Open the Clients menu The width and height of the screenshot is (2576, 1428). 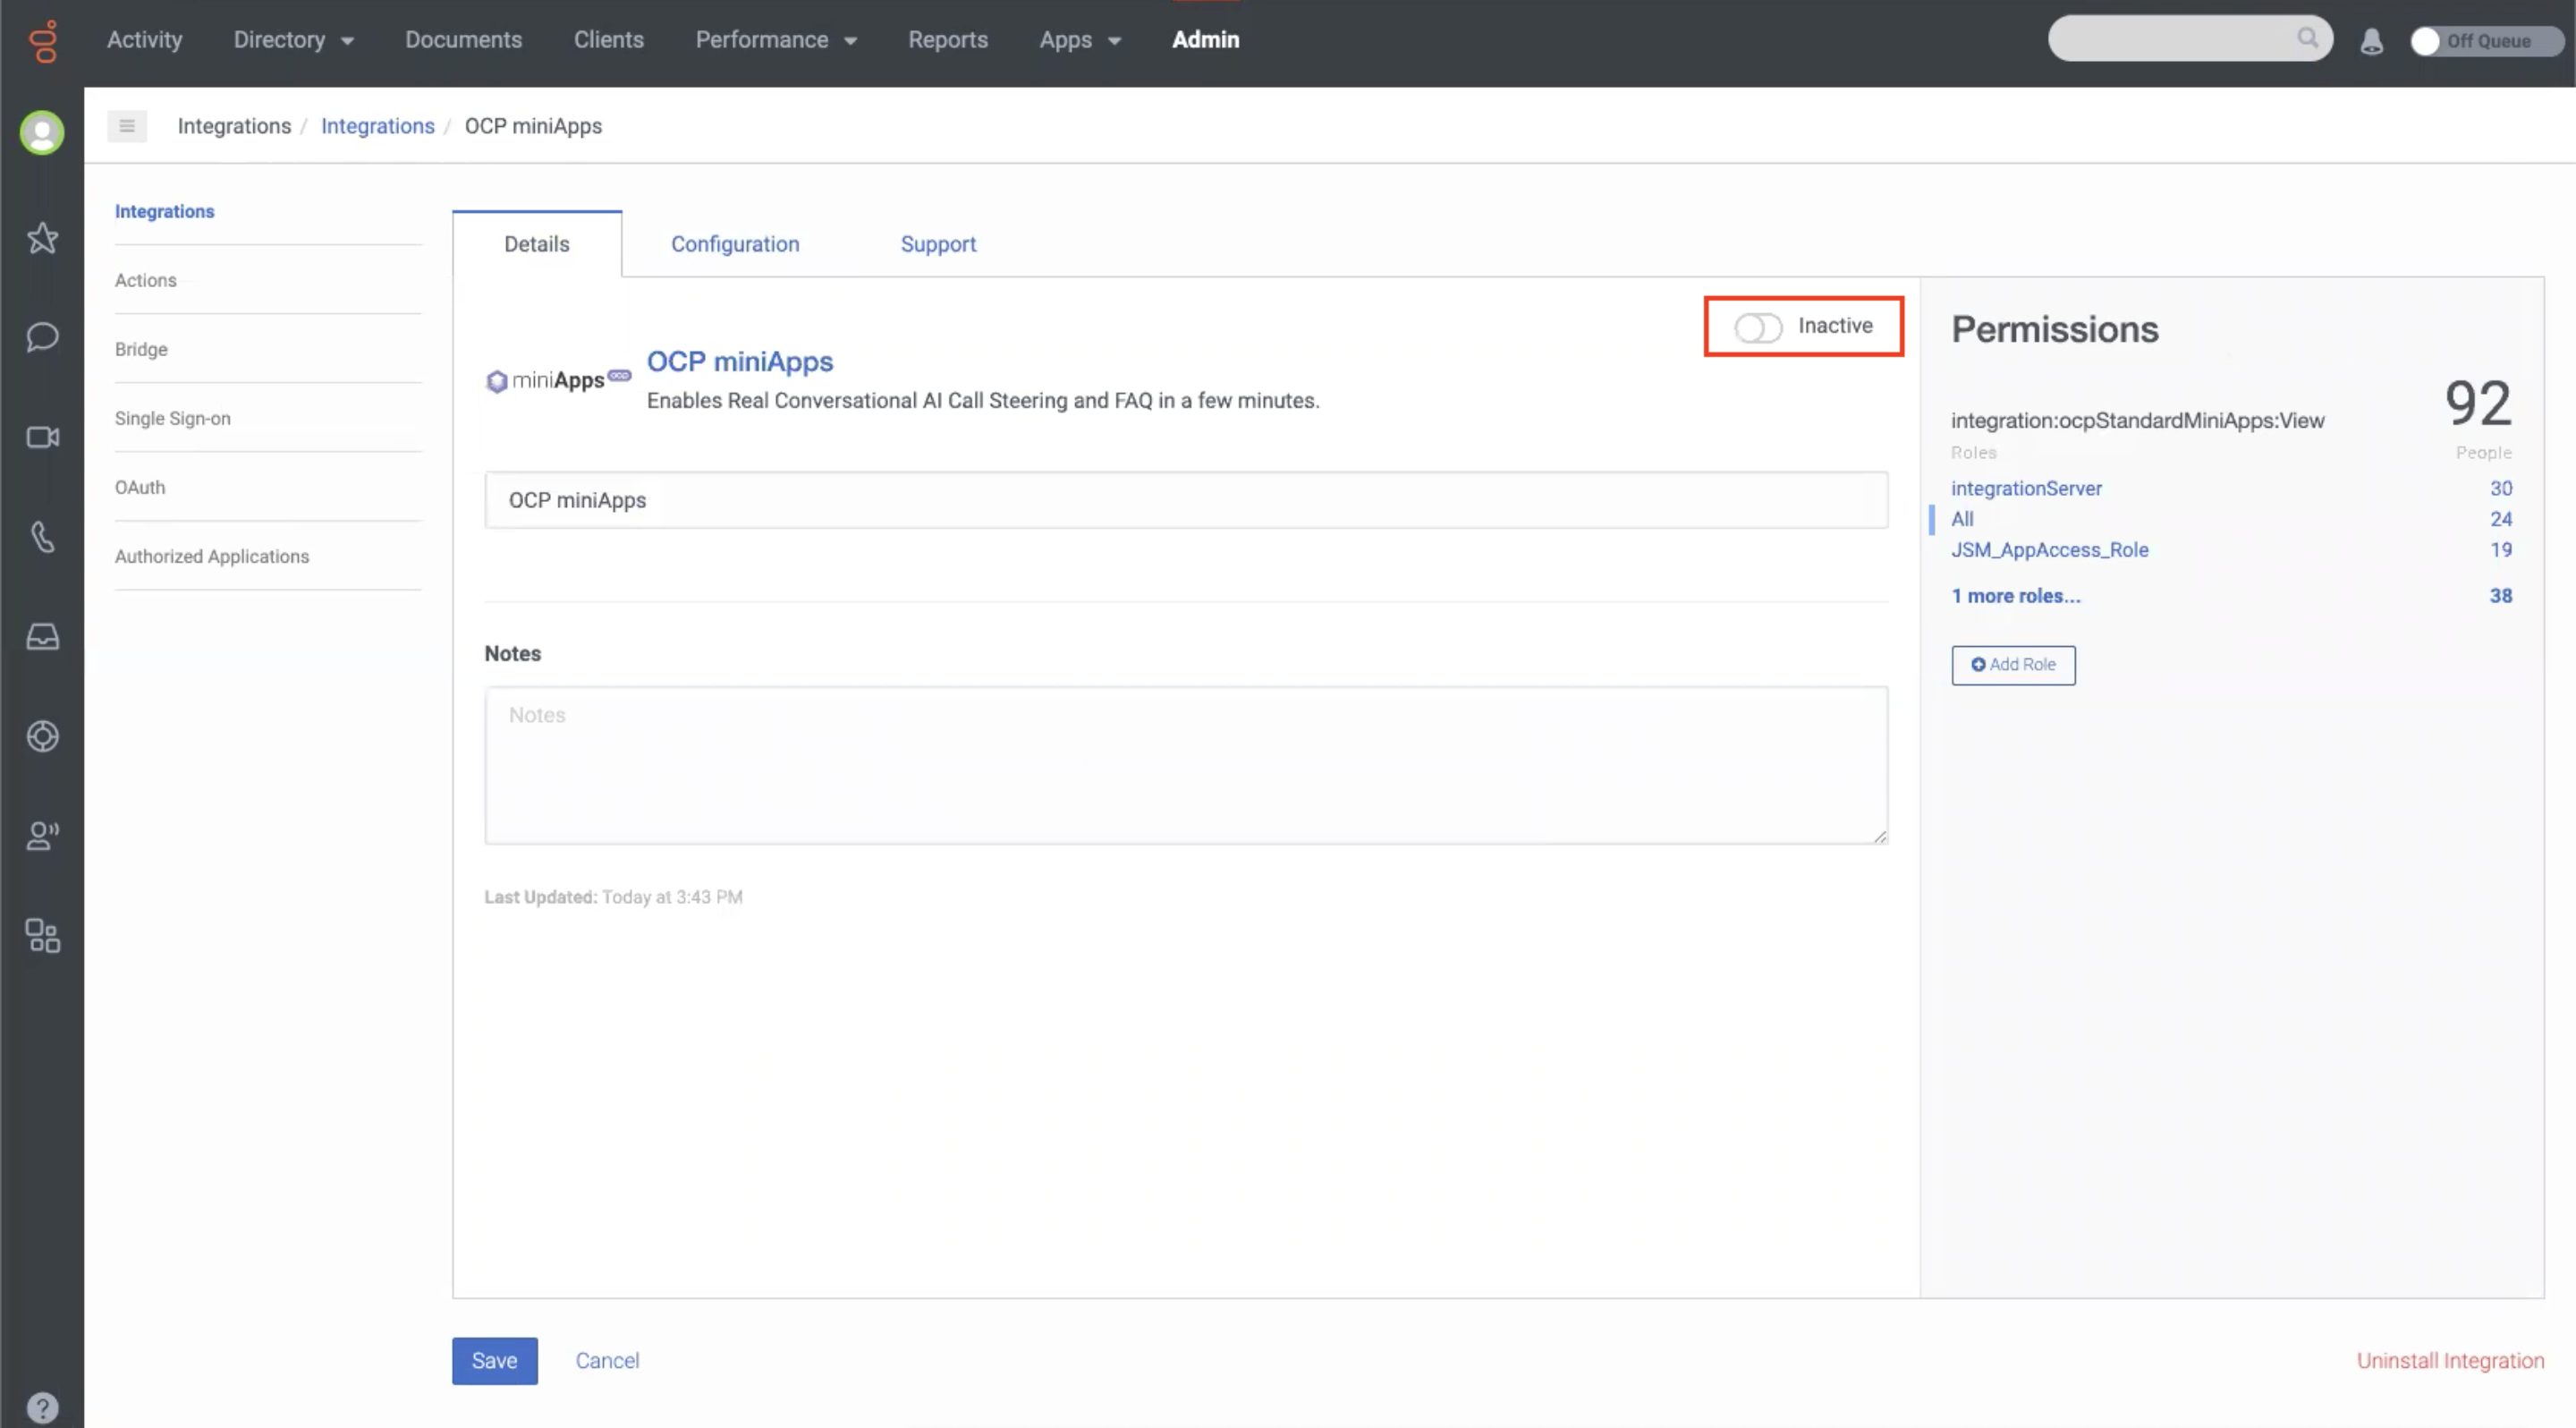click(x=608, y=40)
